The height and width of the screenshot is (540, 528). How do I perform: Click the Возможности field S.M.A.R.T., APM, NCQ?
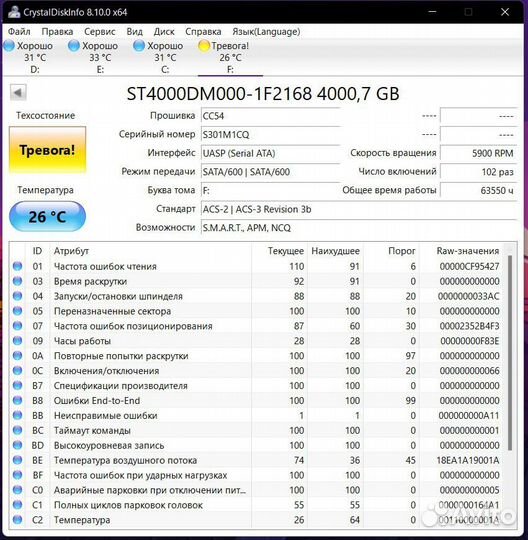[358, 228]
